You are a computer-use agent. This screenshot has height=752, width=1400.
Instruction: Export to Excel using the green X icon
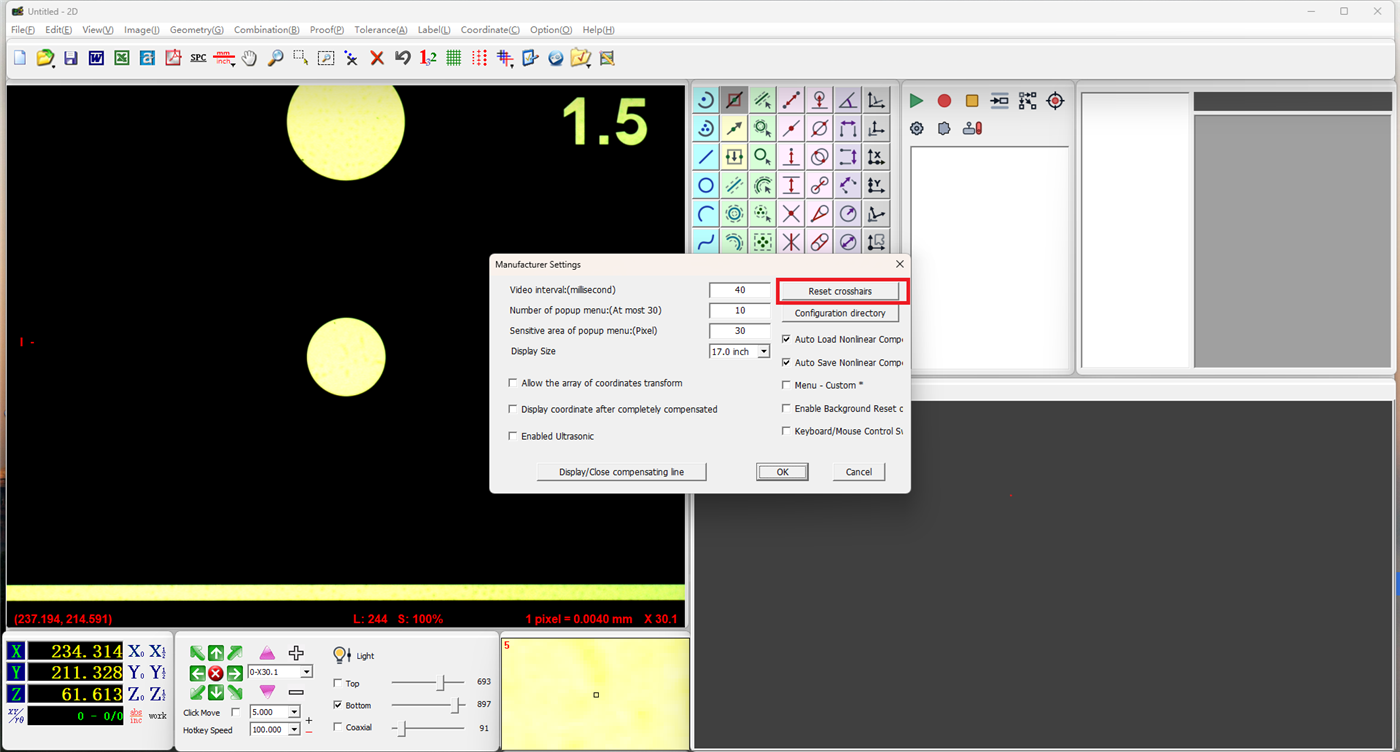122,58
